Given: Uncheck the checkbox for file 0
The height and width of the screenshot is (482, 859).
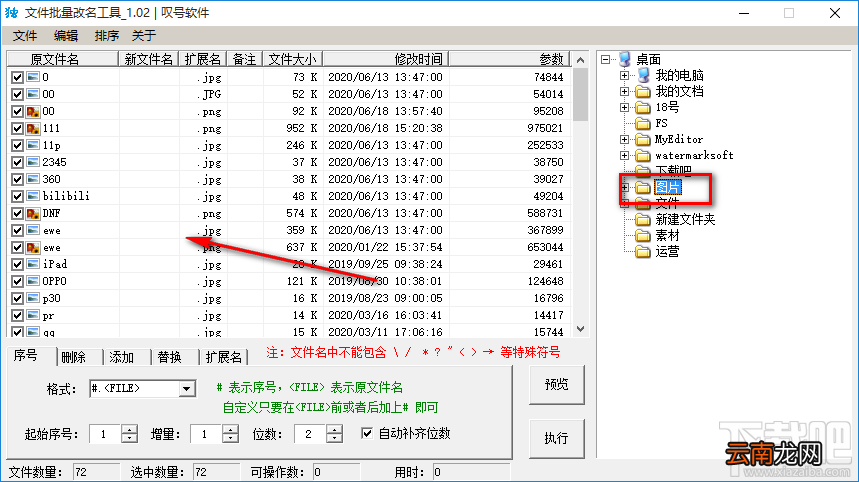Looking at the screenshot, I should (x=17, y=77).
